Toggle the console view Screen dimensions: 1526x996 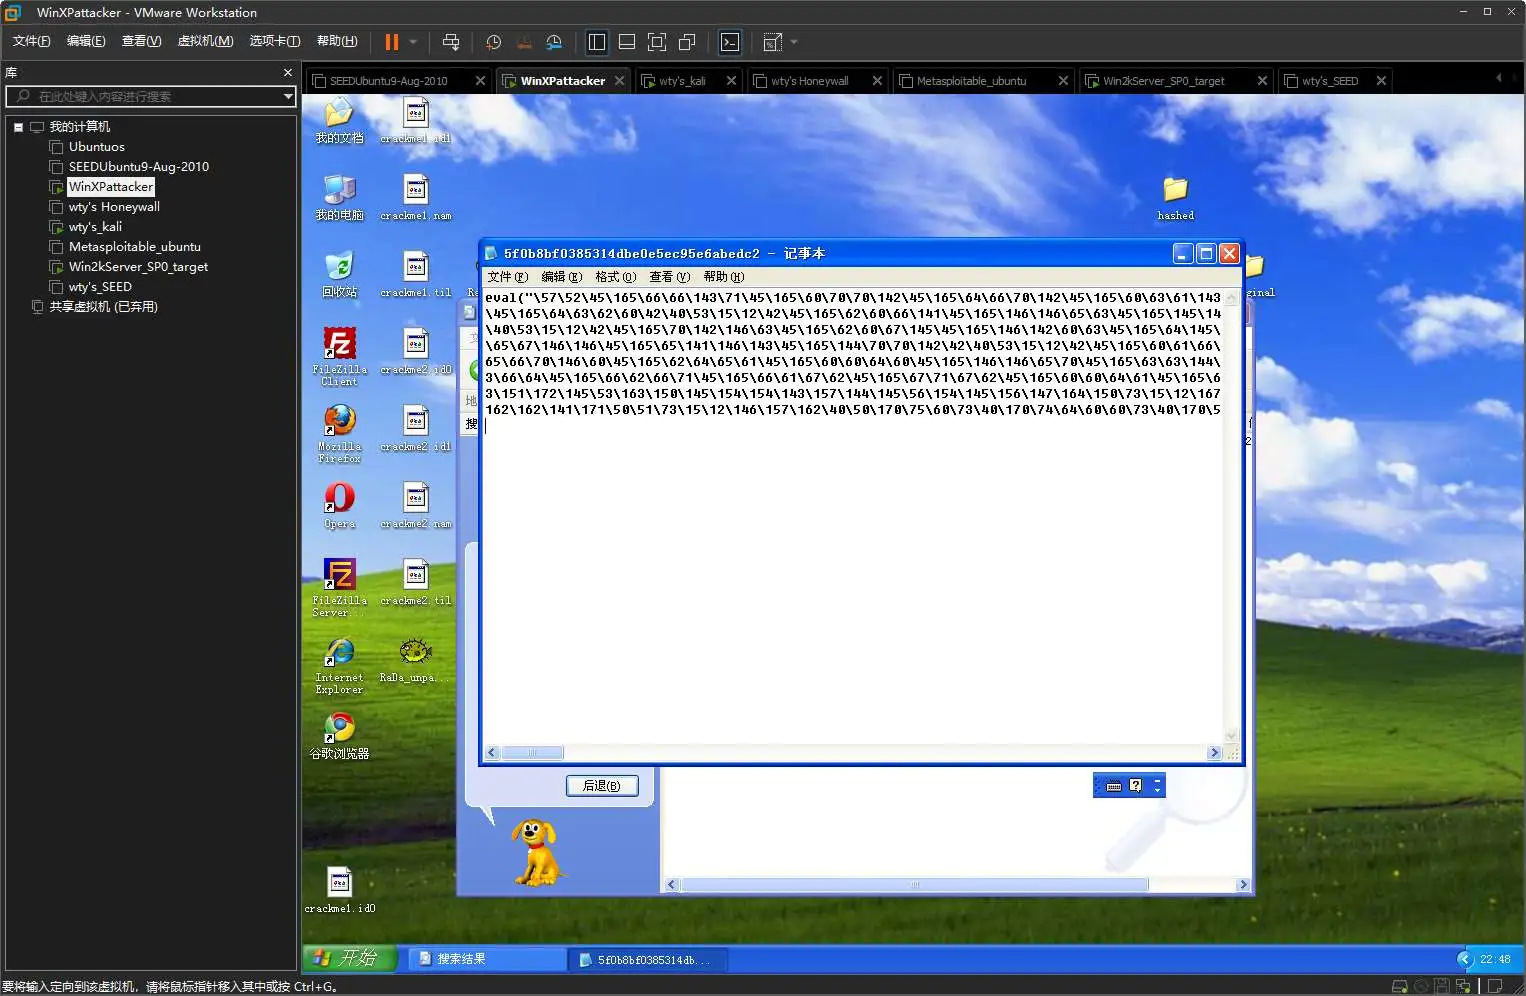730,42
